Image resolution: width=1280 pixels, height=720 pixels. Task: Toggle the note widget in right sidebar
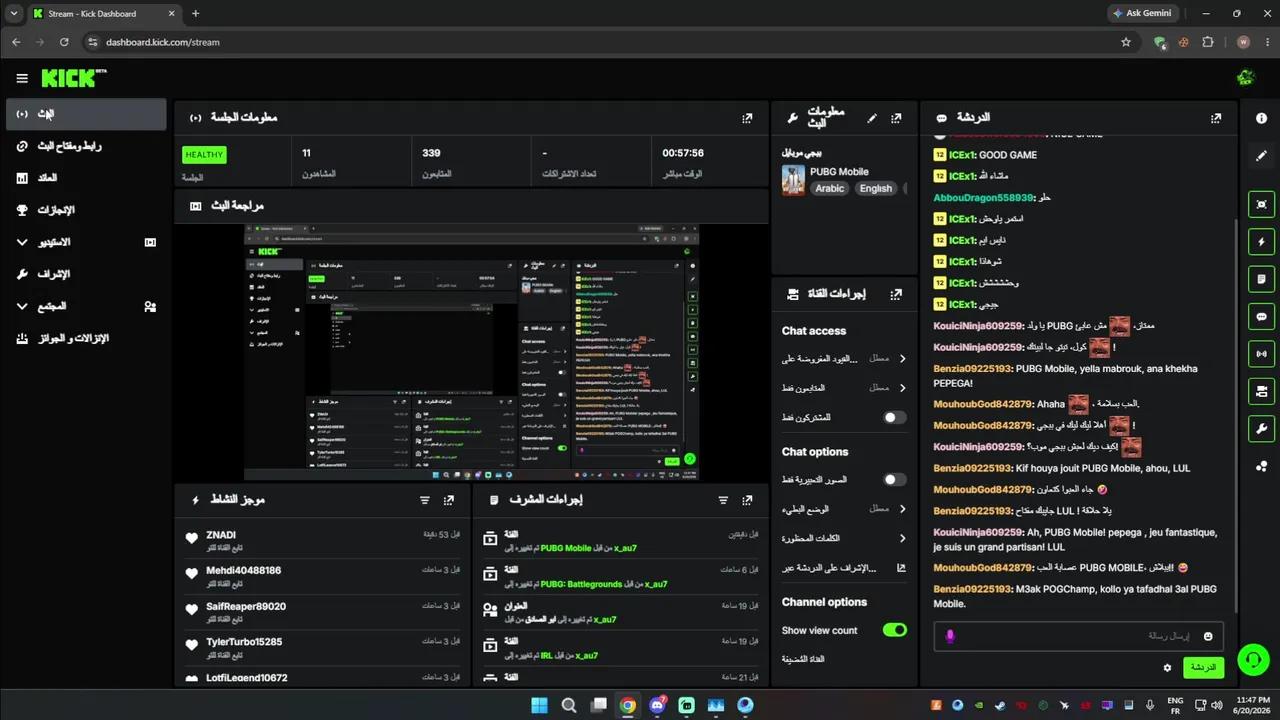1261,279
